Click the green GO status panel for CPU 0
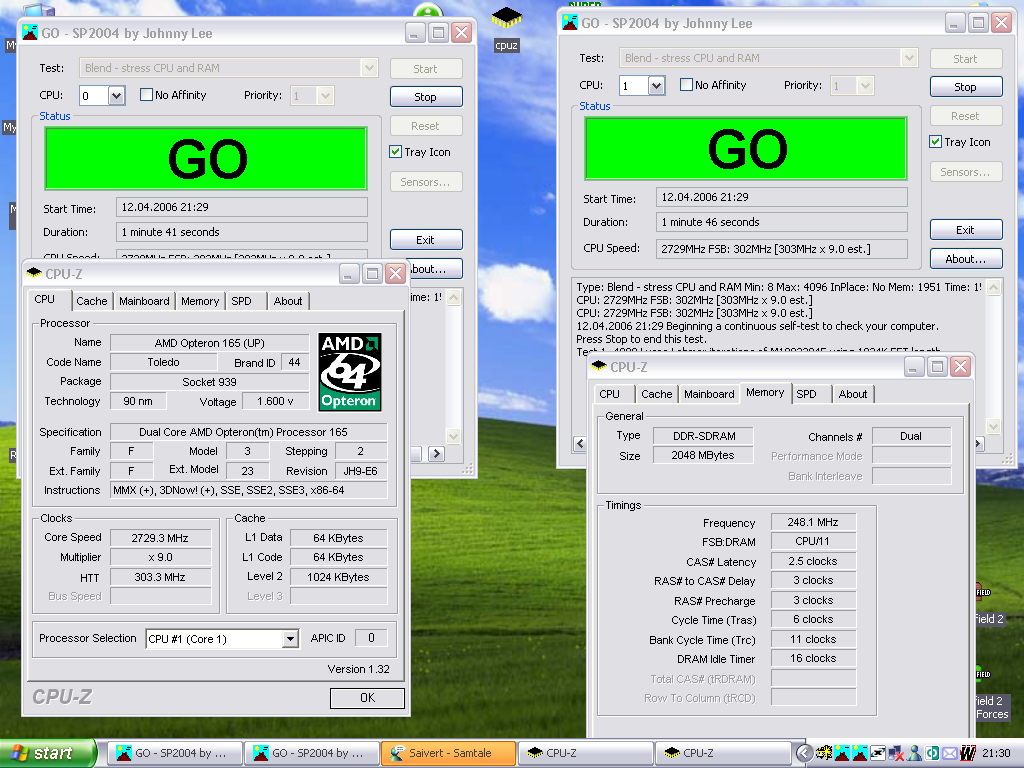This screenshot has width=1024, height=768. coord(206,158)
